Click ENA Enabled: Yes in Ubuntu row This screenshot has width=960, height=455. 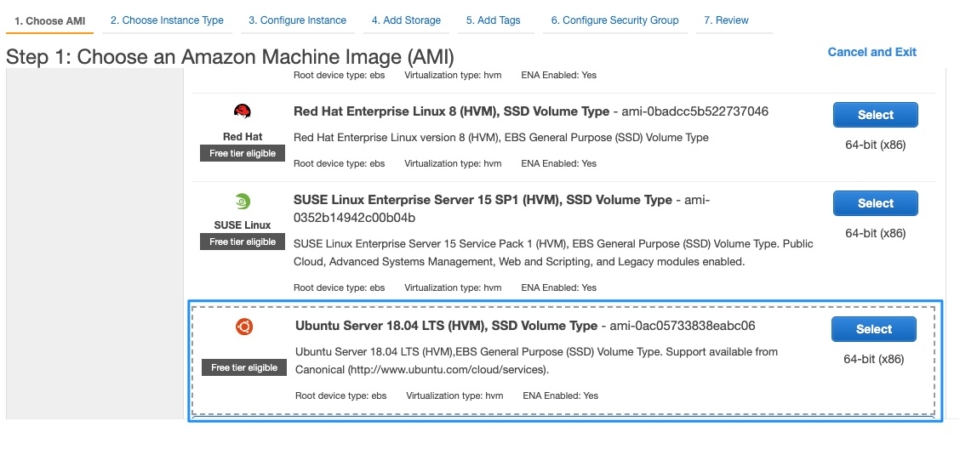point(560,396)
